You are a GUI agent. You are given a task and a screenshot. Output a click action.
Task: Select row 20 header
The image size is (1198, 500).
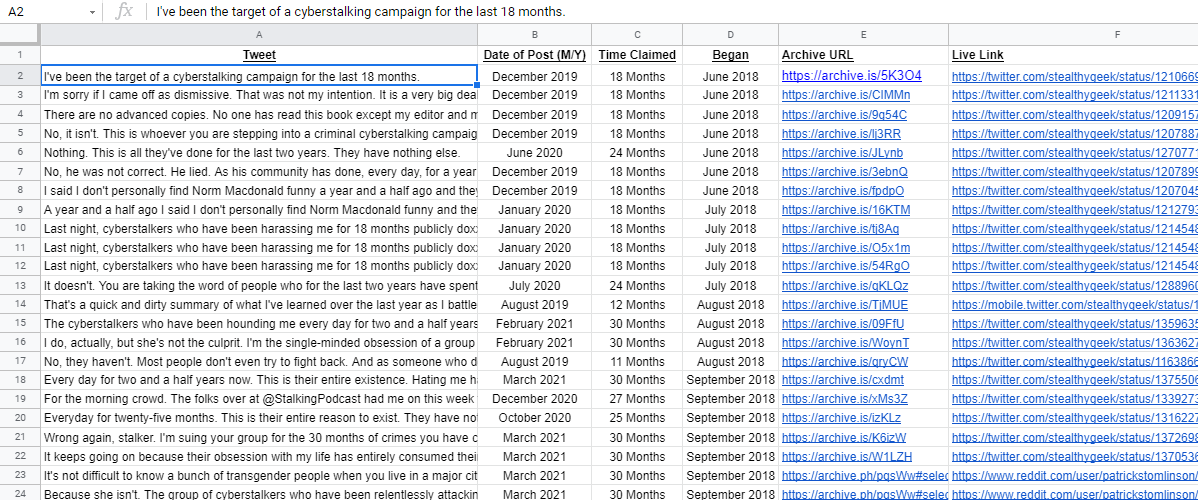[x=20, y=418]
